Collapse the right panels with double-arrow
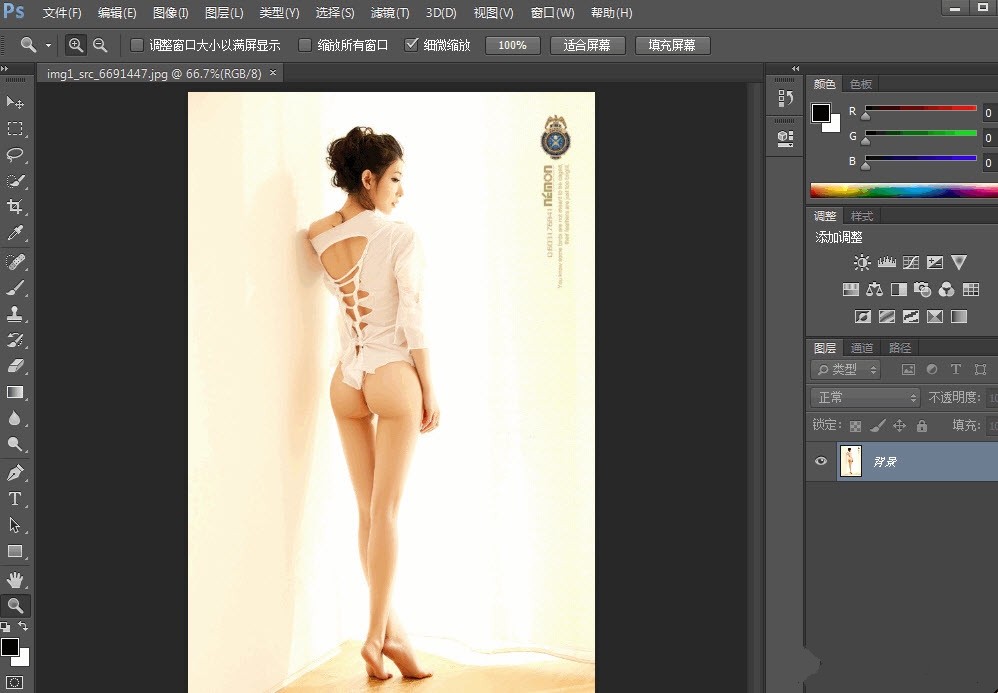 [795, 68]
